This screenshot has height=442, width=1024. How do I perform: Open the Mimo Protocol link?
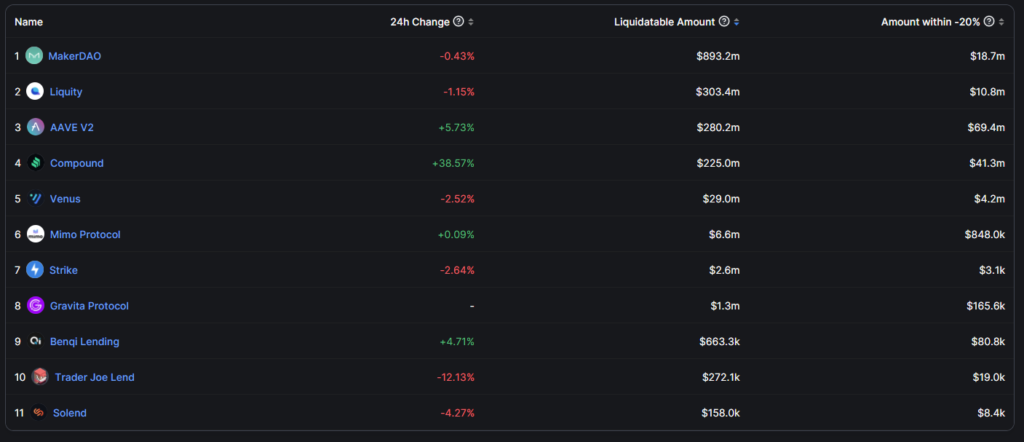click(85, 234)
